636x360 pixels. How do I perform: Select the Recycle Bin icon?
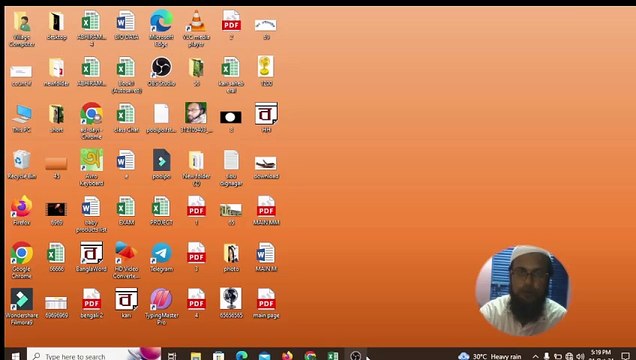22,164
